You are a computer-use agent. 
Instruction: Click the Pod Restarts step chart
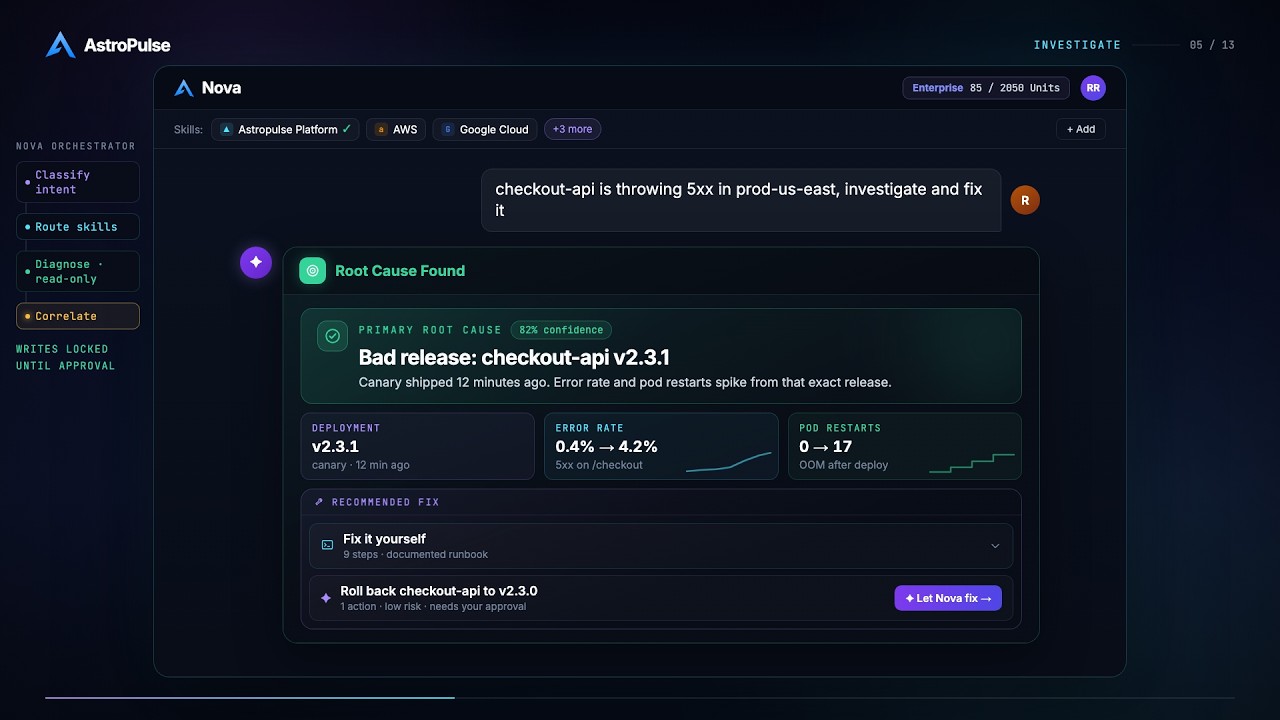pos(972,462)
